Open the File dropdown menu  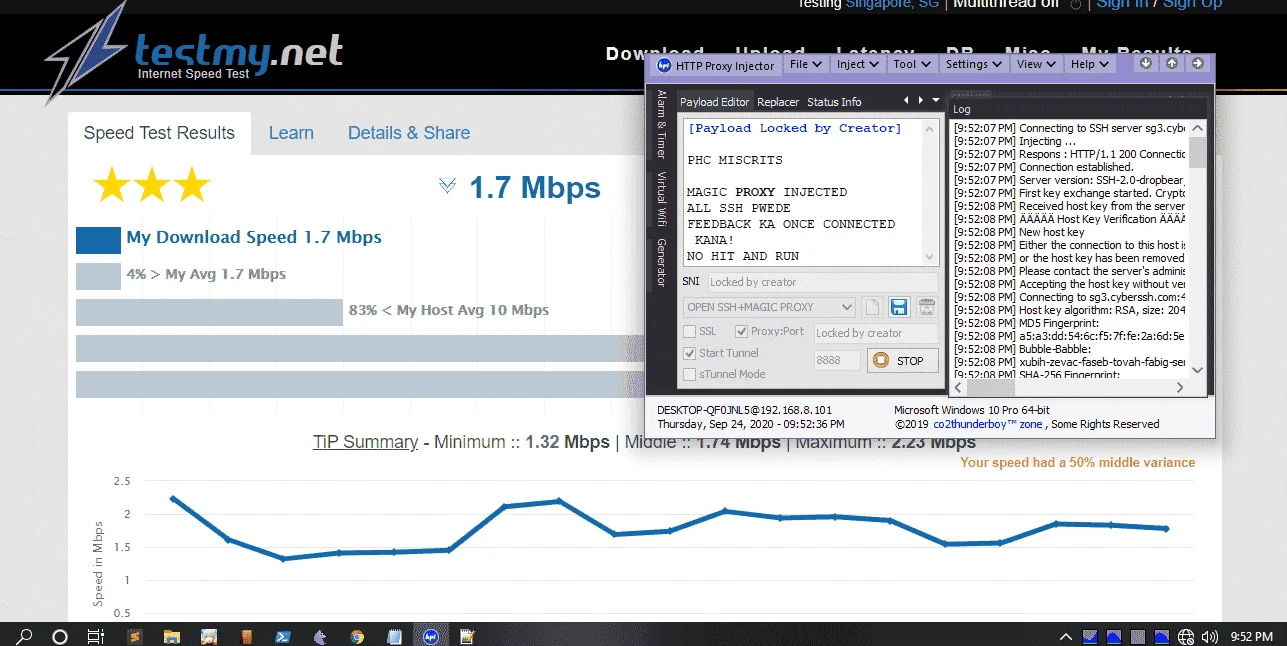tap(806, 64)
